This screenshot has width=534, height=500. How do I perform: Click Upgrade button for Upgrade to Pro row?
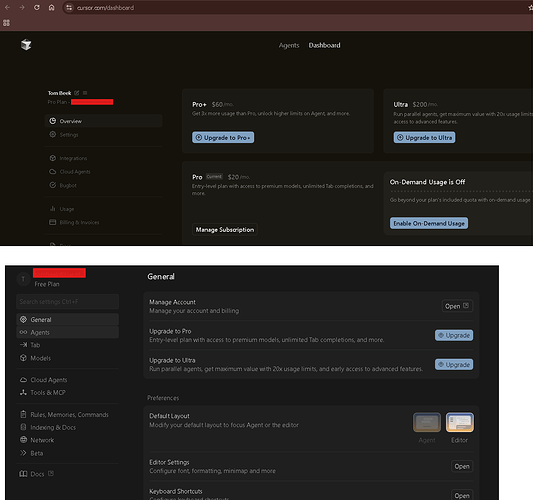click(454, 335)
